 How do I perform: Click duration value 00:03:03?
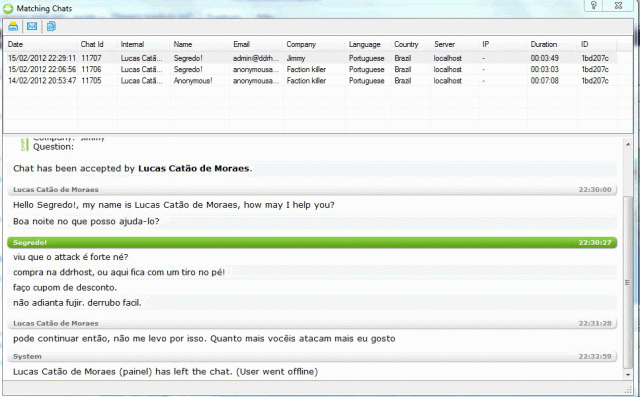[544, 69]
